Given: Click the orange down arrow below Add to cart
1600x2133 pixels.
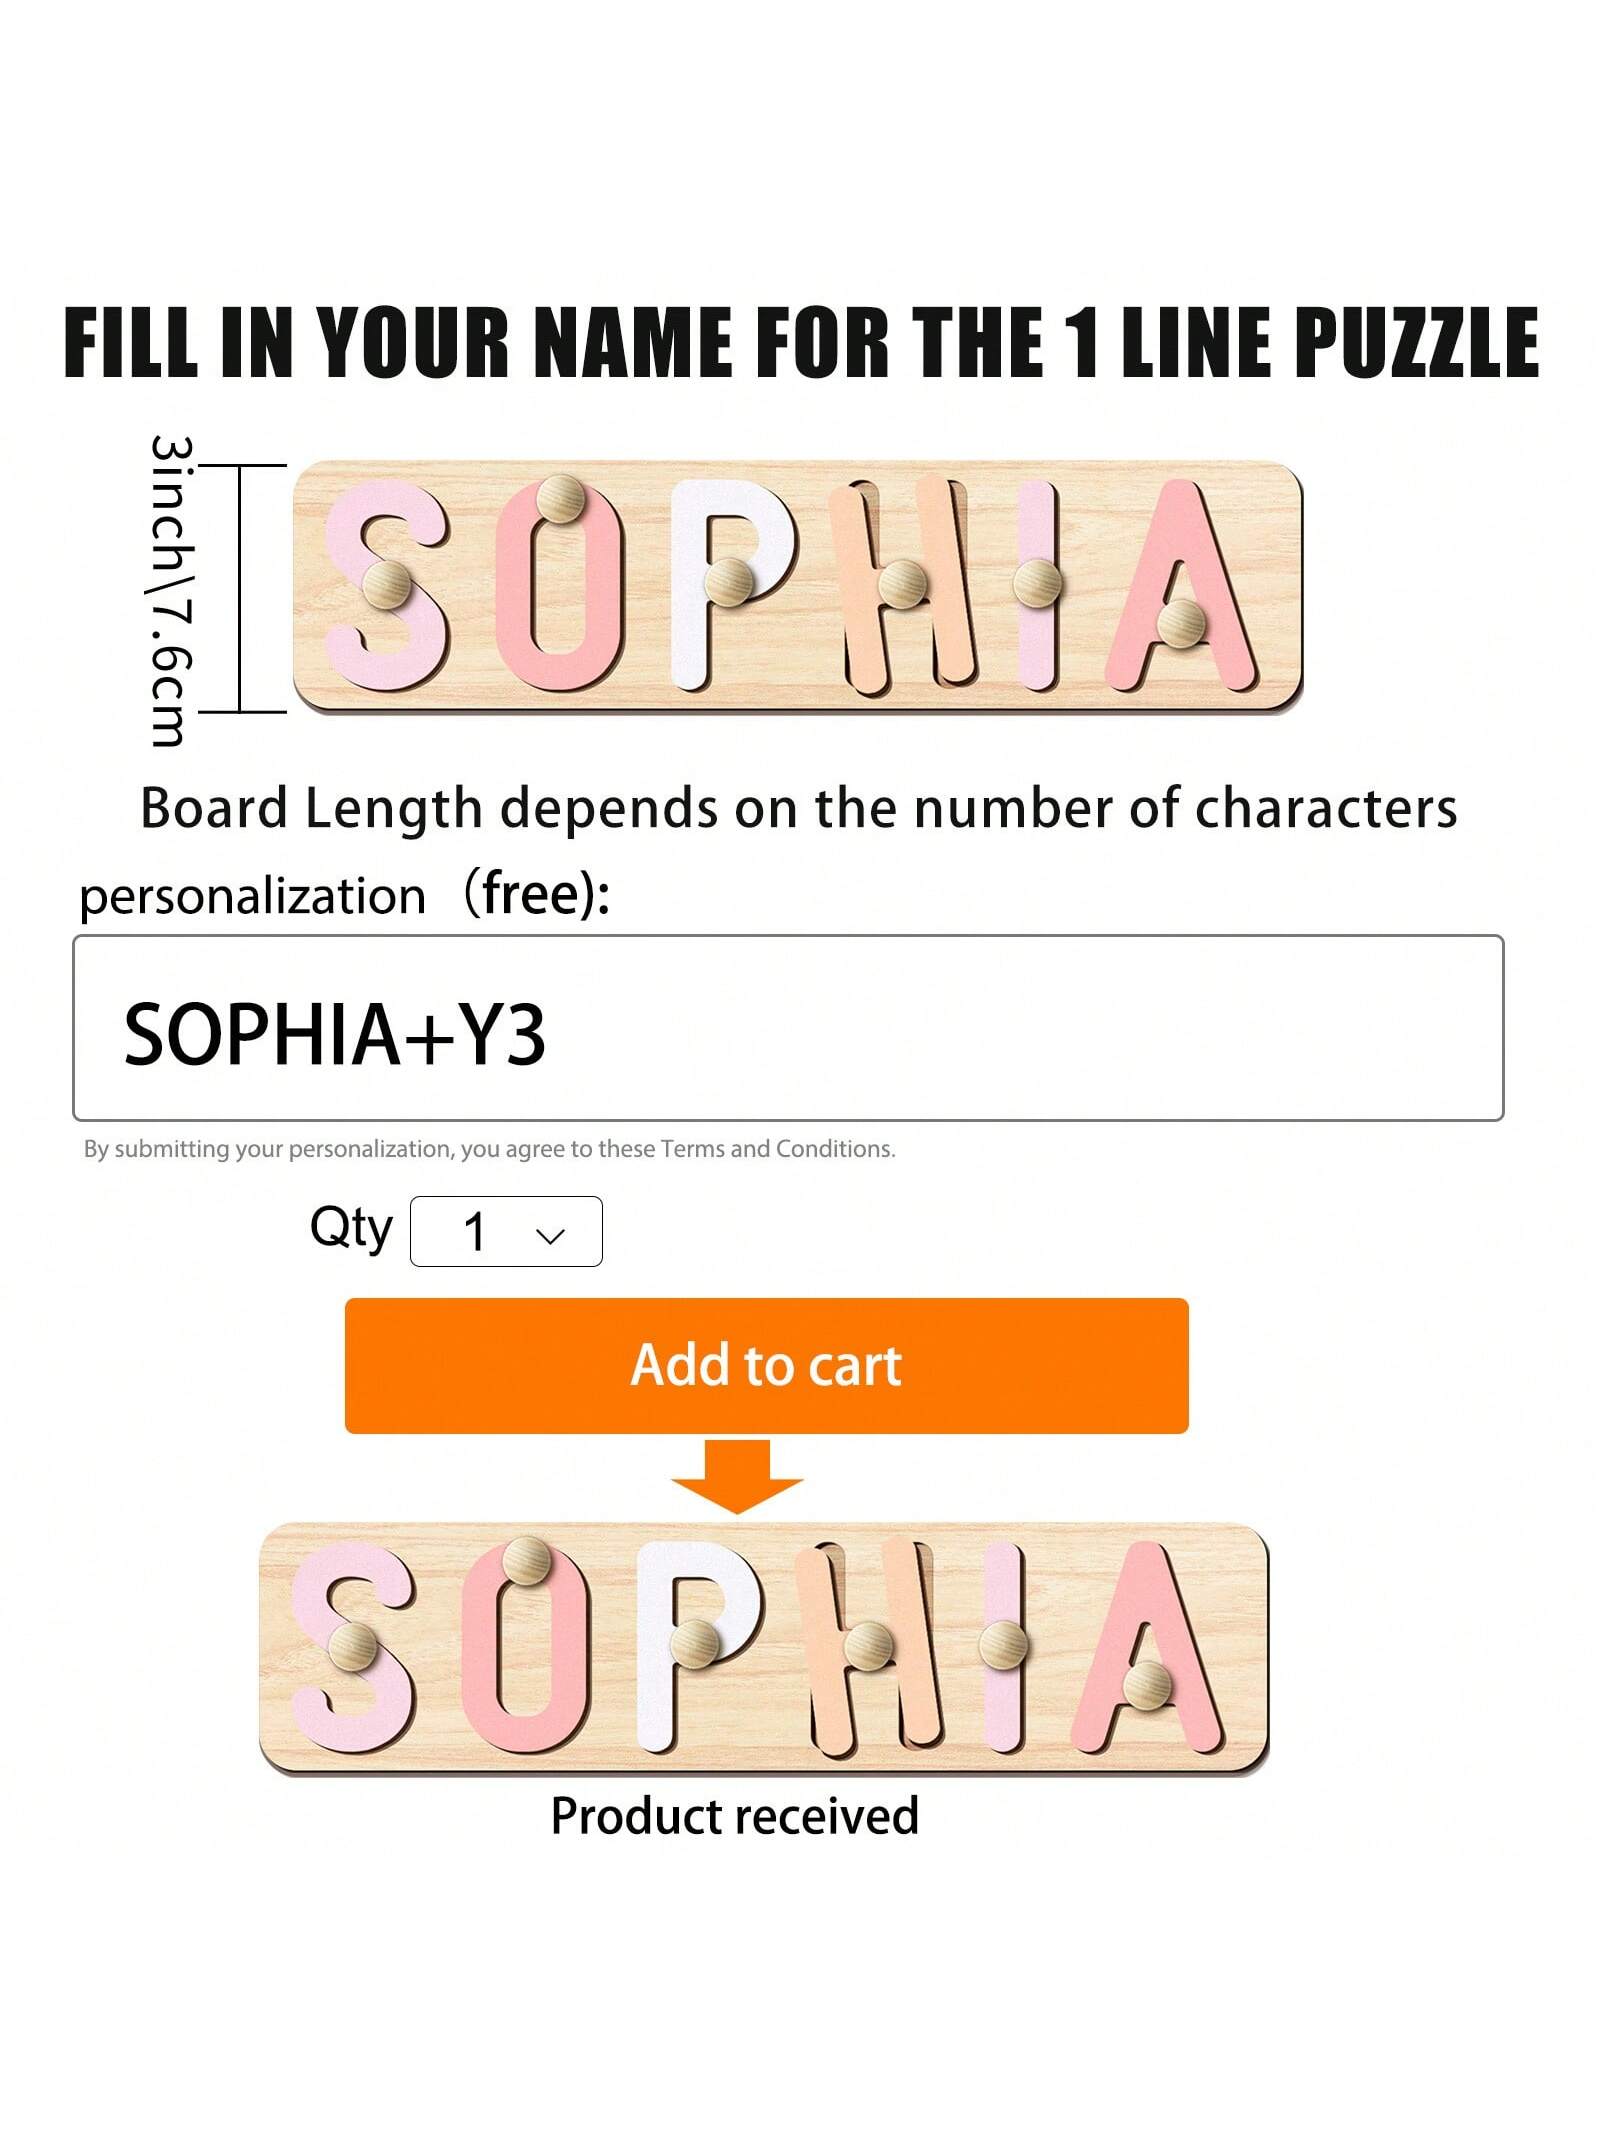Looking at the screenshot, I should pyautogui.click(x=737, y=1476).
